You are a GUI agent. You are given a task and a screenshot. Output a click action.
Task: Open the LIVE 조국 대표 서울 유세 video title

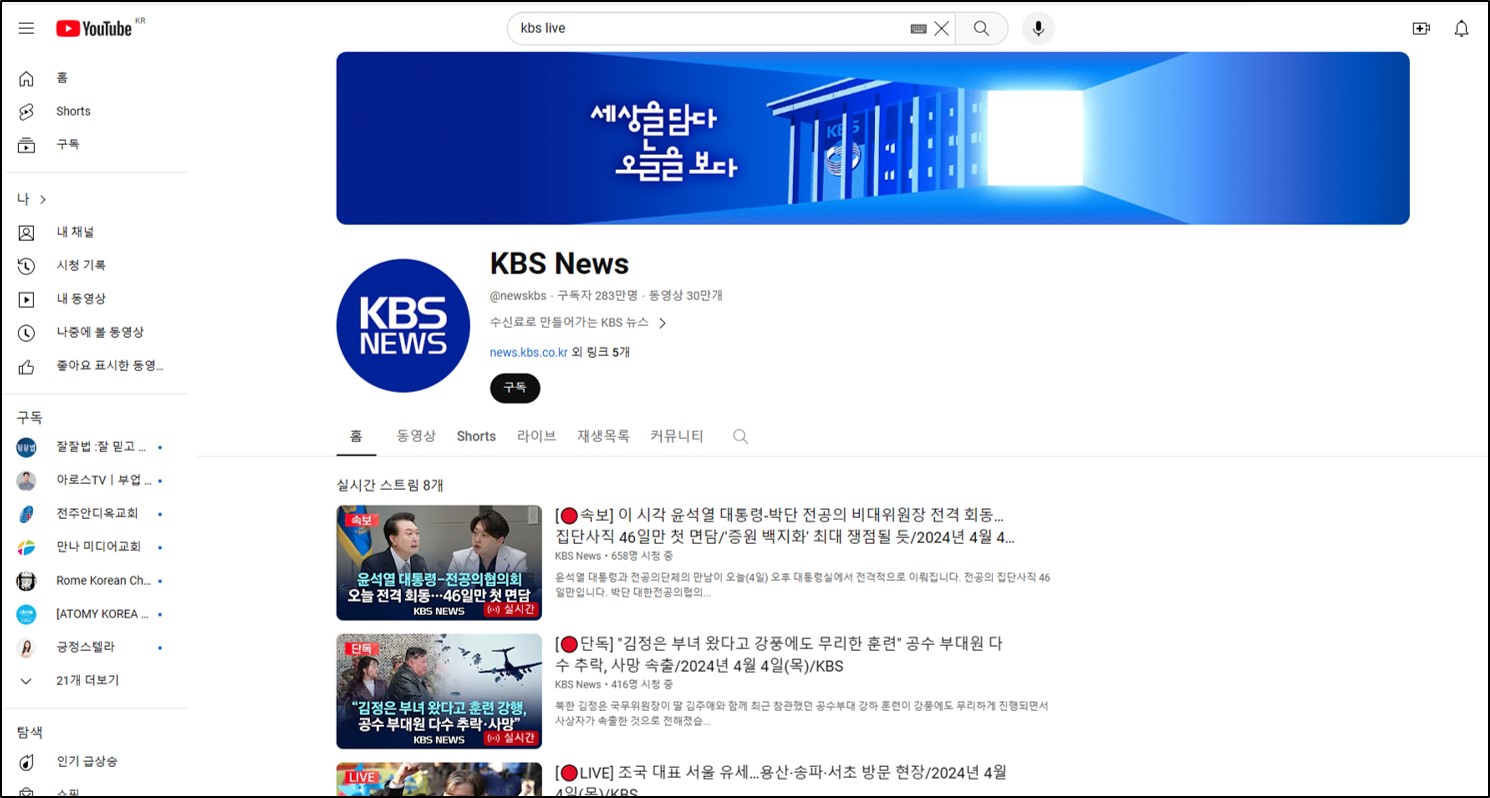click(x=781, y=782)
